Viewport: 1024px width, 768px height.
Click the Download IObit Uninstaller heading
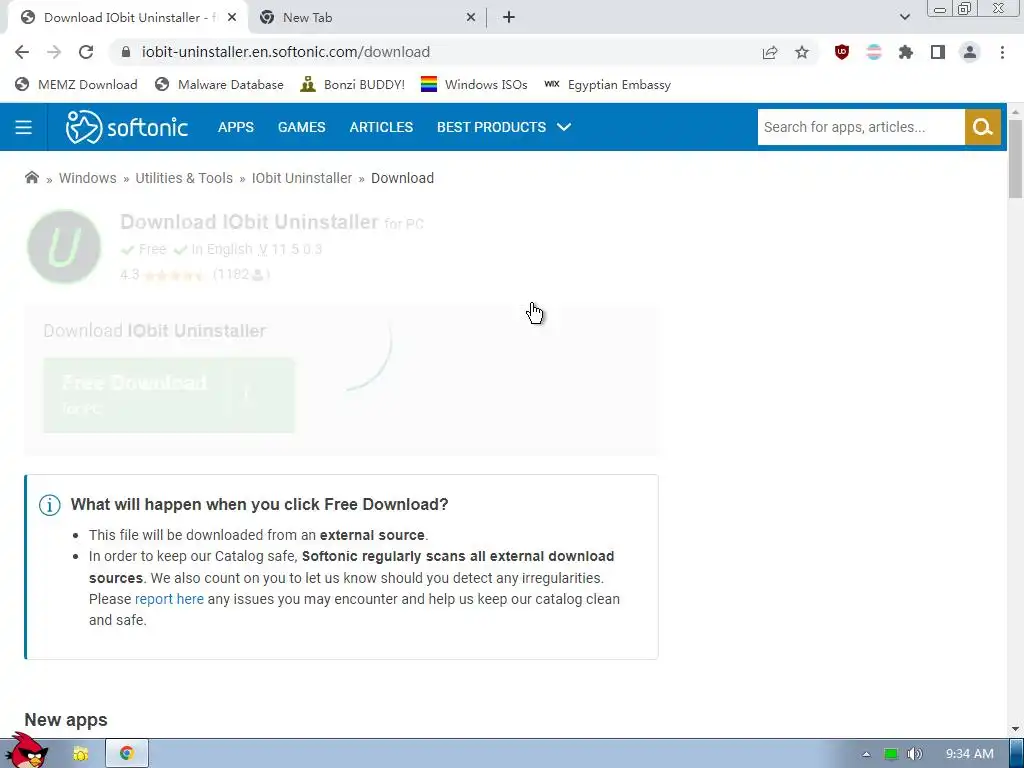[249, 222]
